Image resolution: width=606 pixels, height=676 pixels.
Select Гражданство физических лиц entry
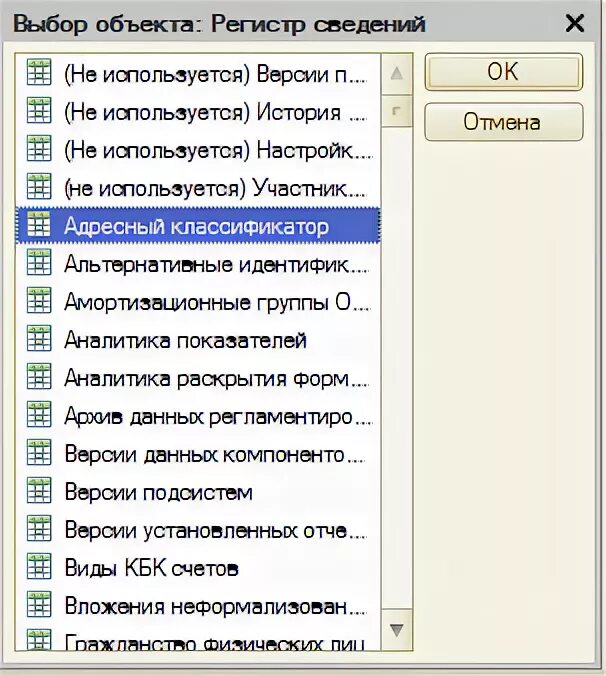pos(198,640)
